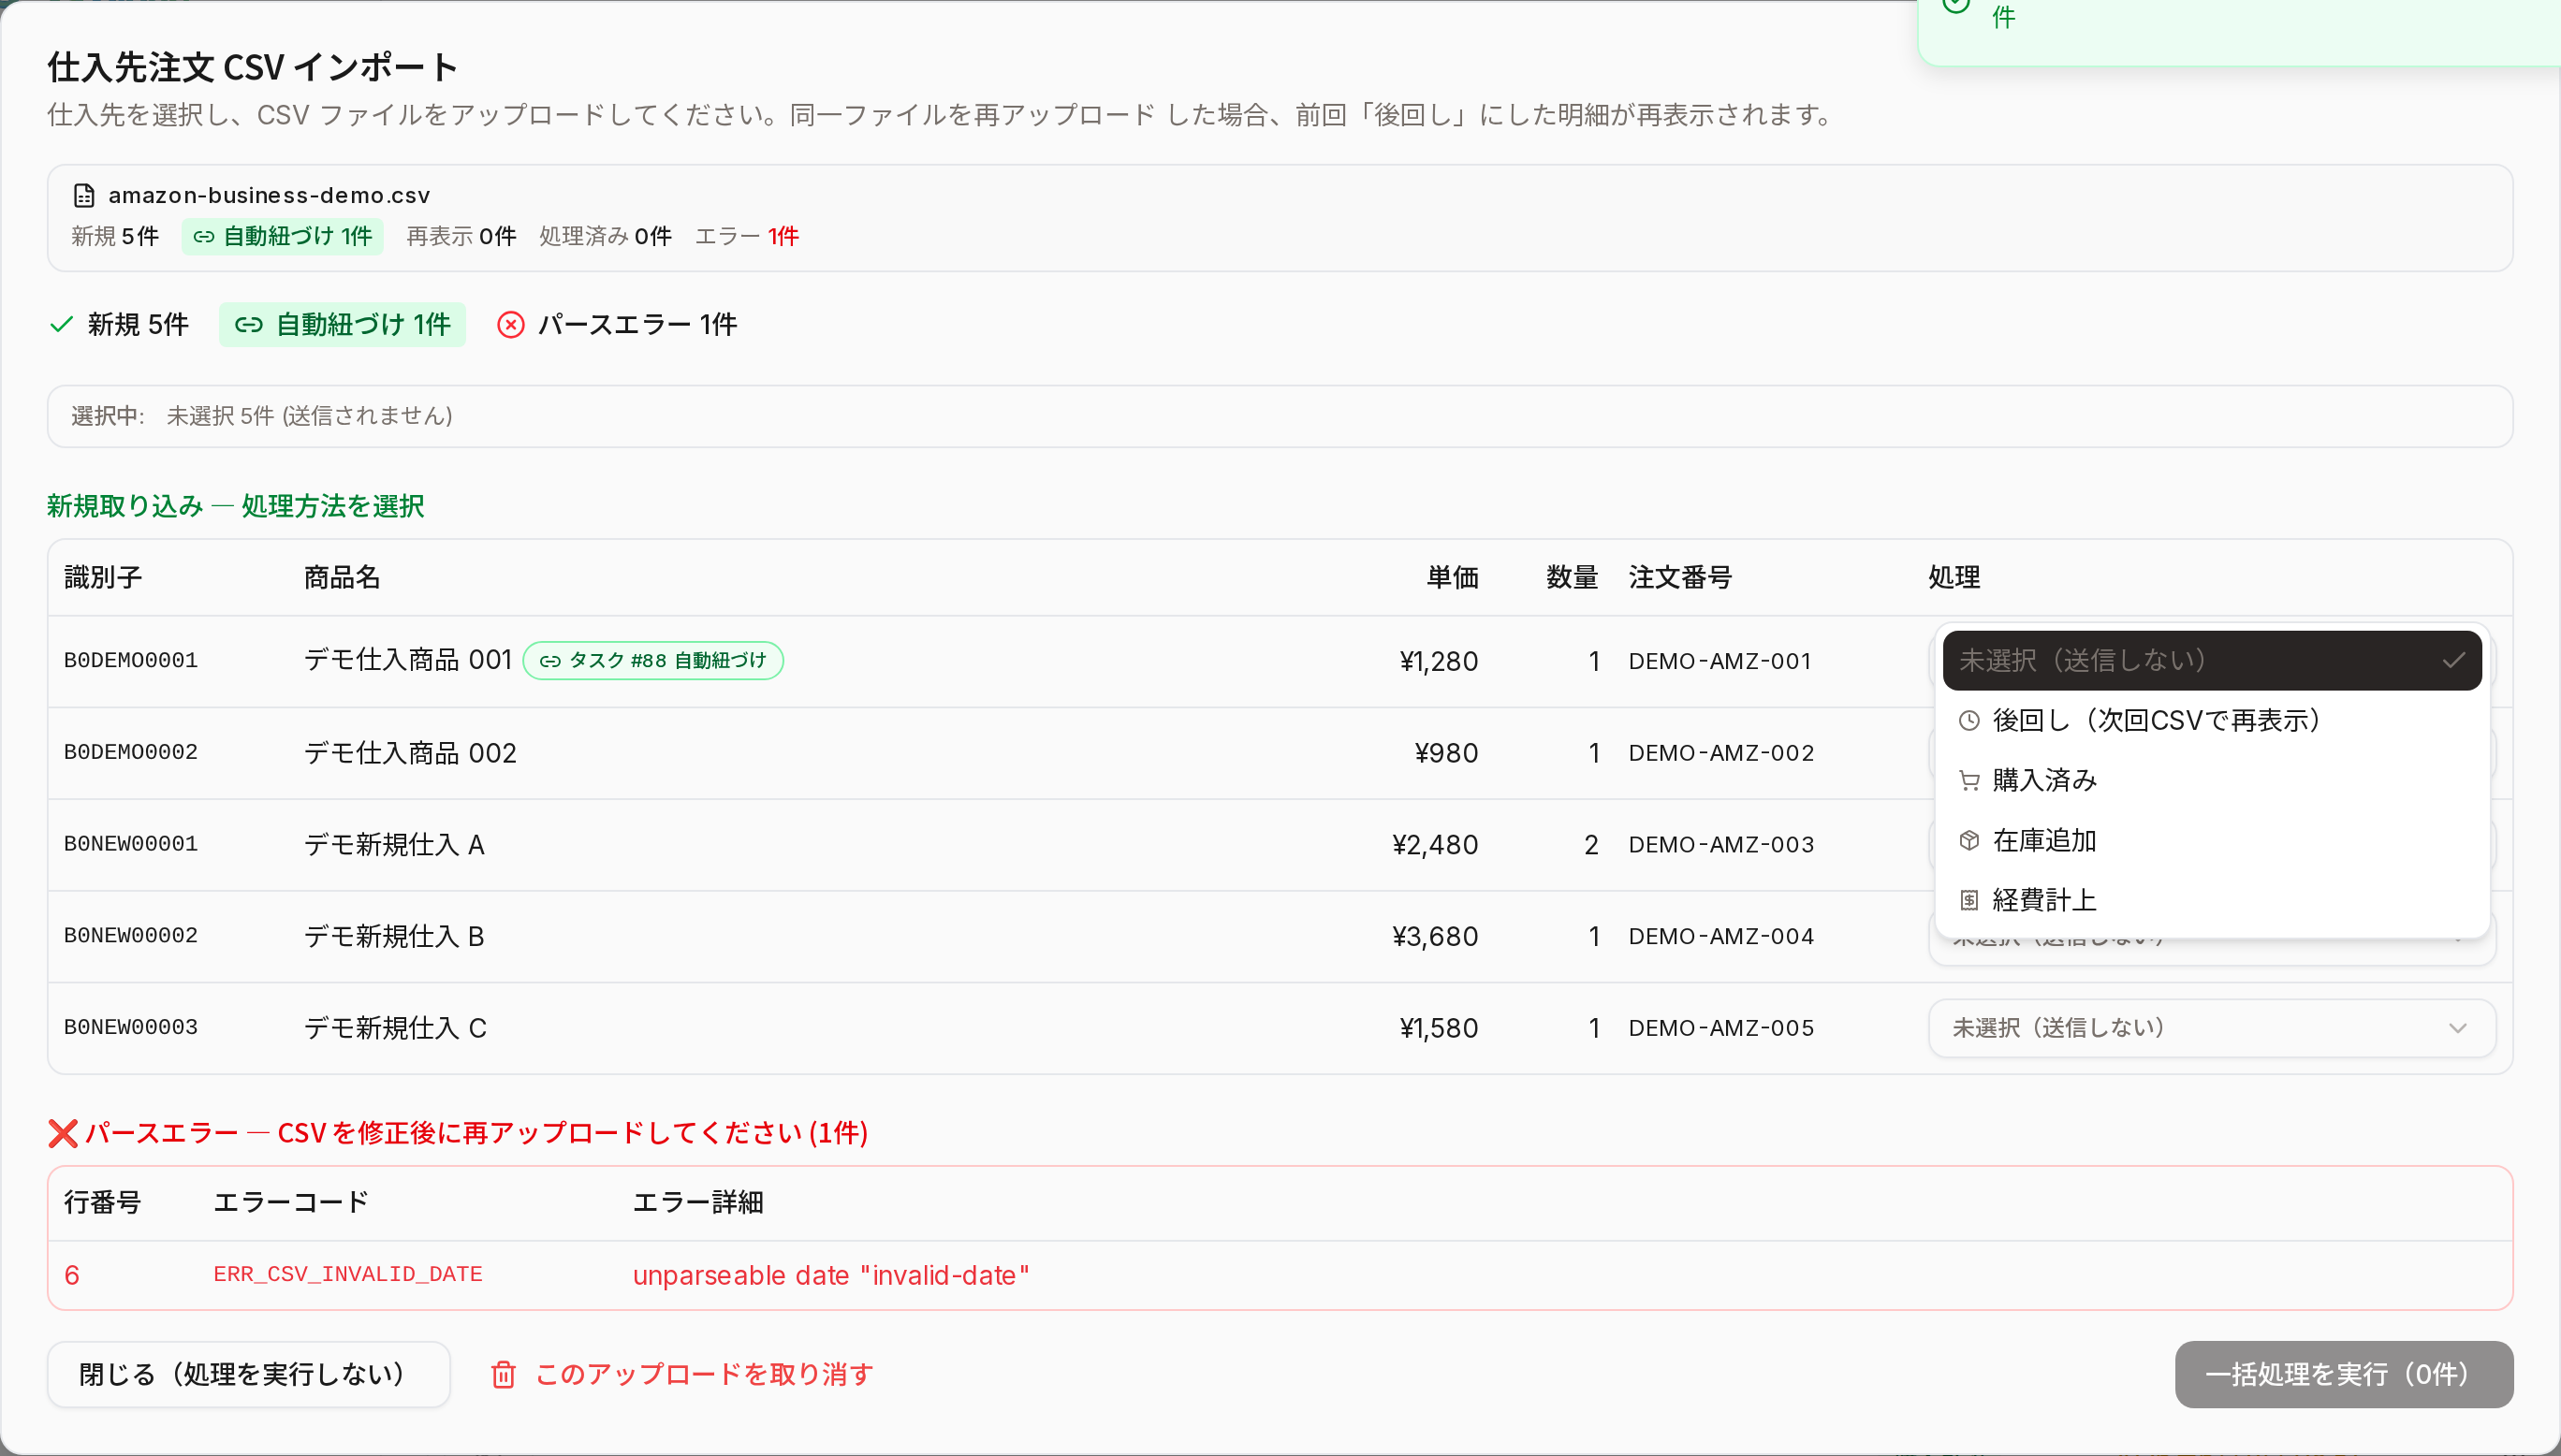
Task: Click order number DEMO-AMZ-005
Action: pos(1721,1028)
